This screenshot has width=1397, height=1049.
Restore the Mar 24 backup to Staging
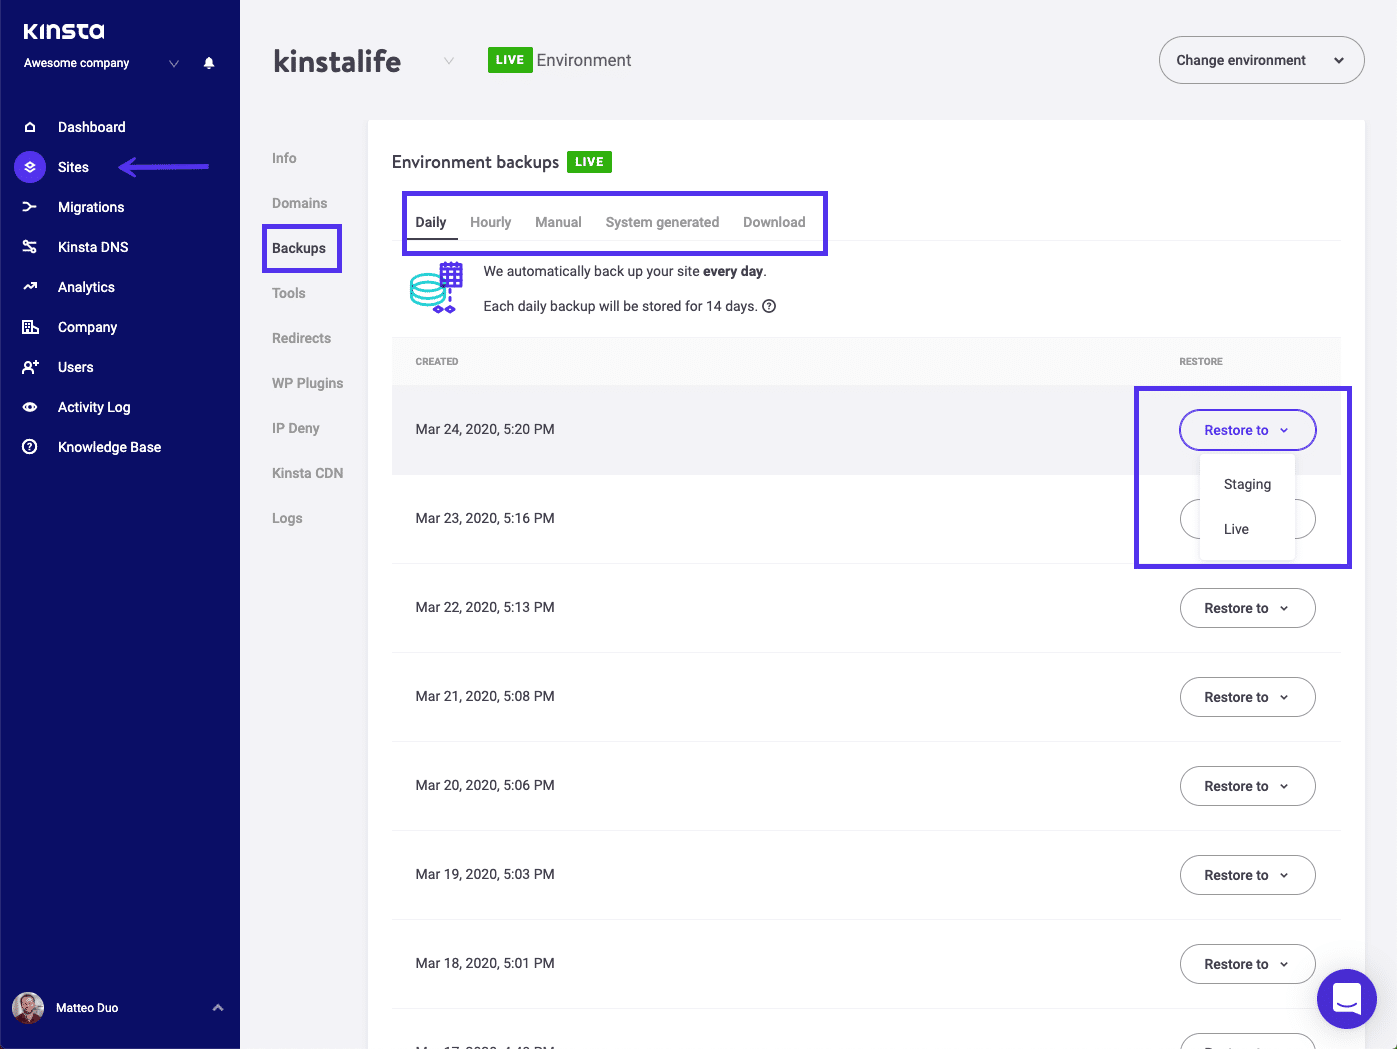(1246, 484)
